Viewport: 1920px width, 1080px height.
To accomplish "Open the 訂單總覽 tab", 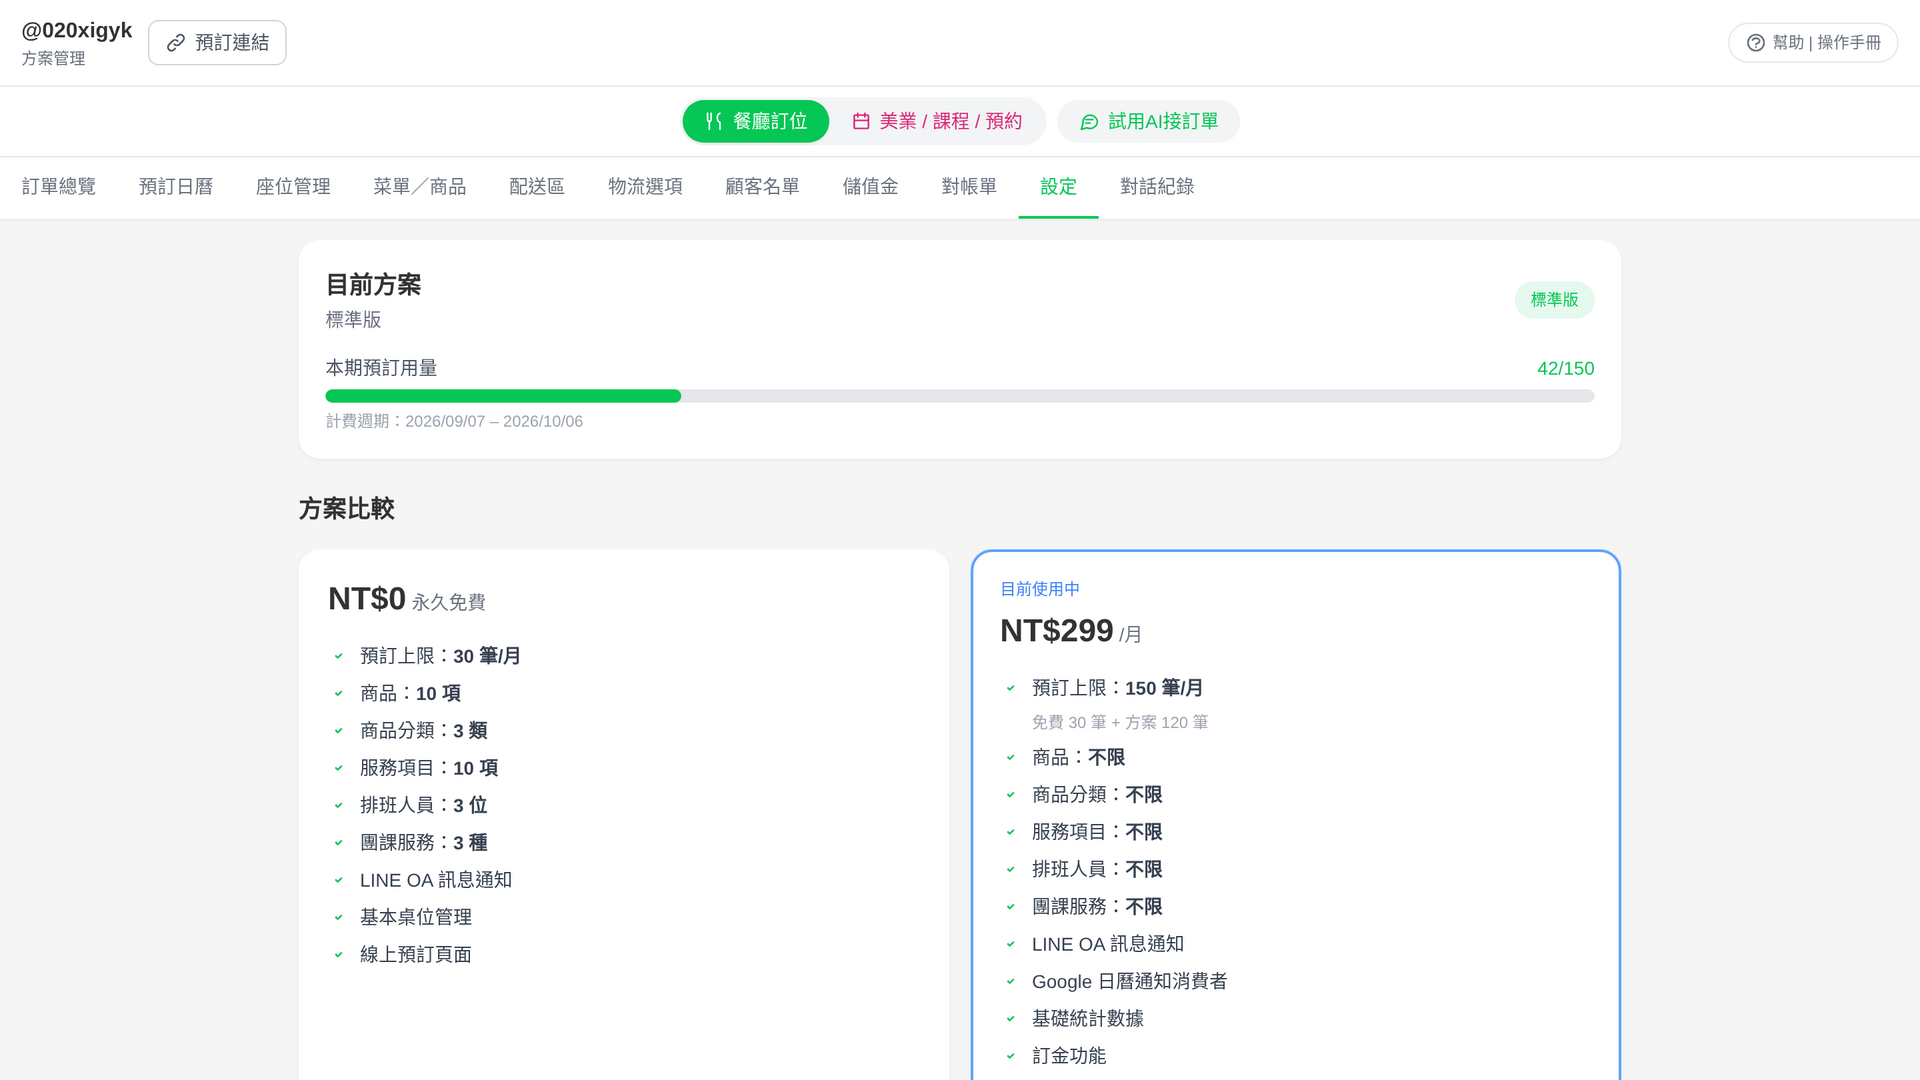I will click(59, 187).
